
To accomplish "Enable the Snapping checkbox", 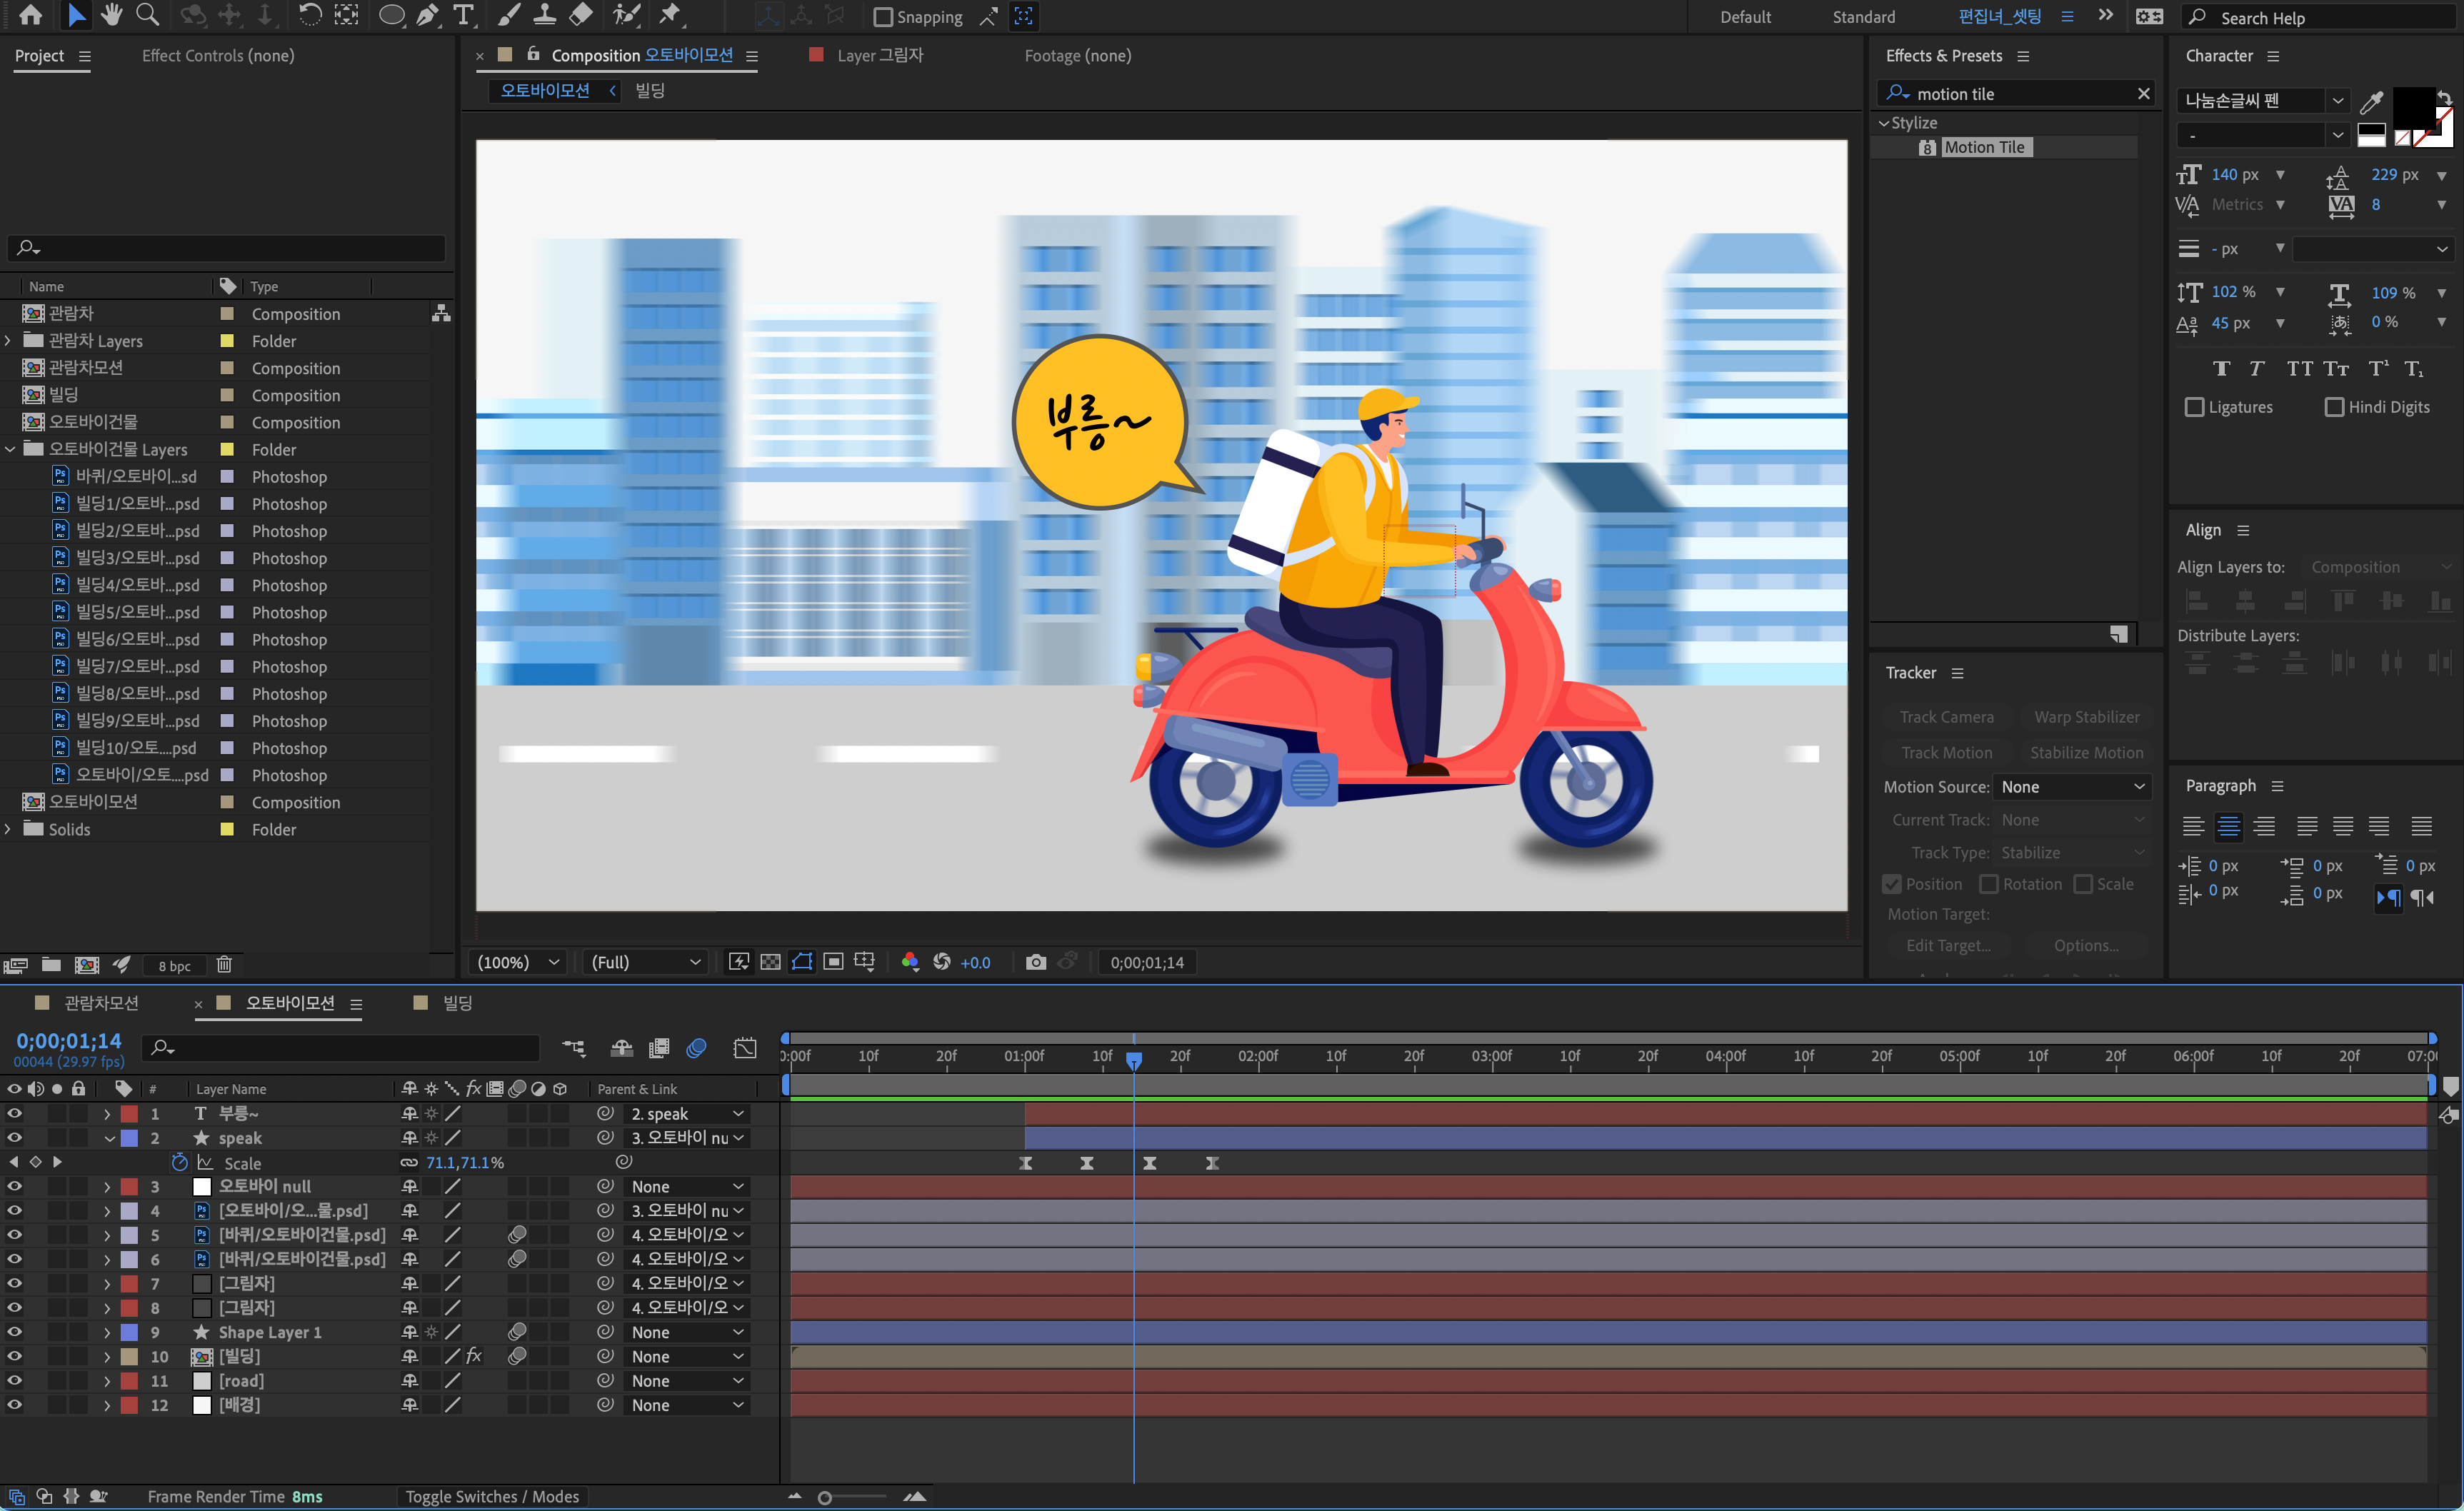I will pyautogui.click(x=883, y=17).
